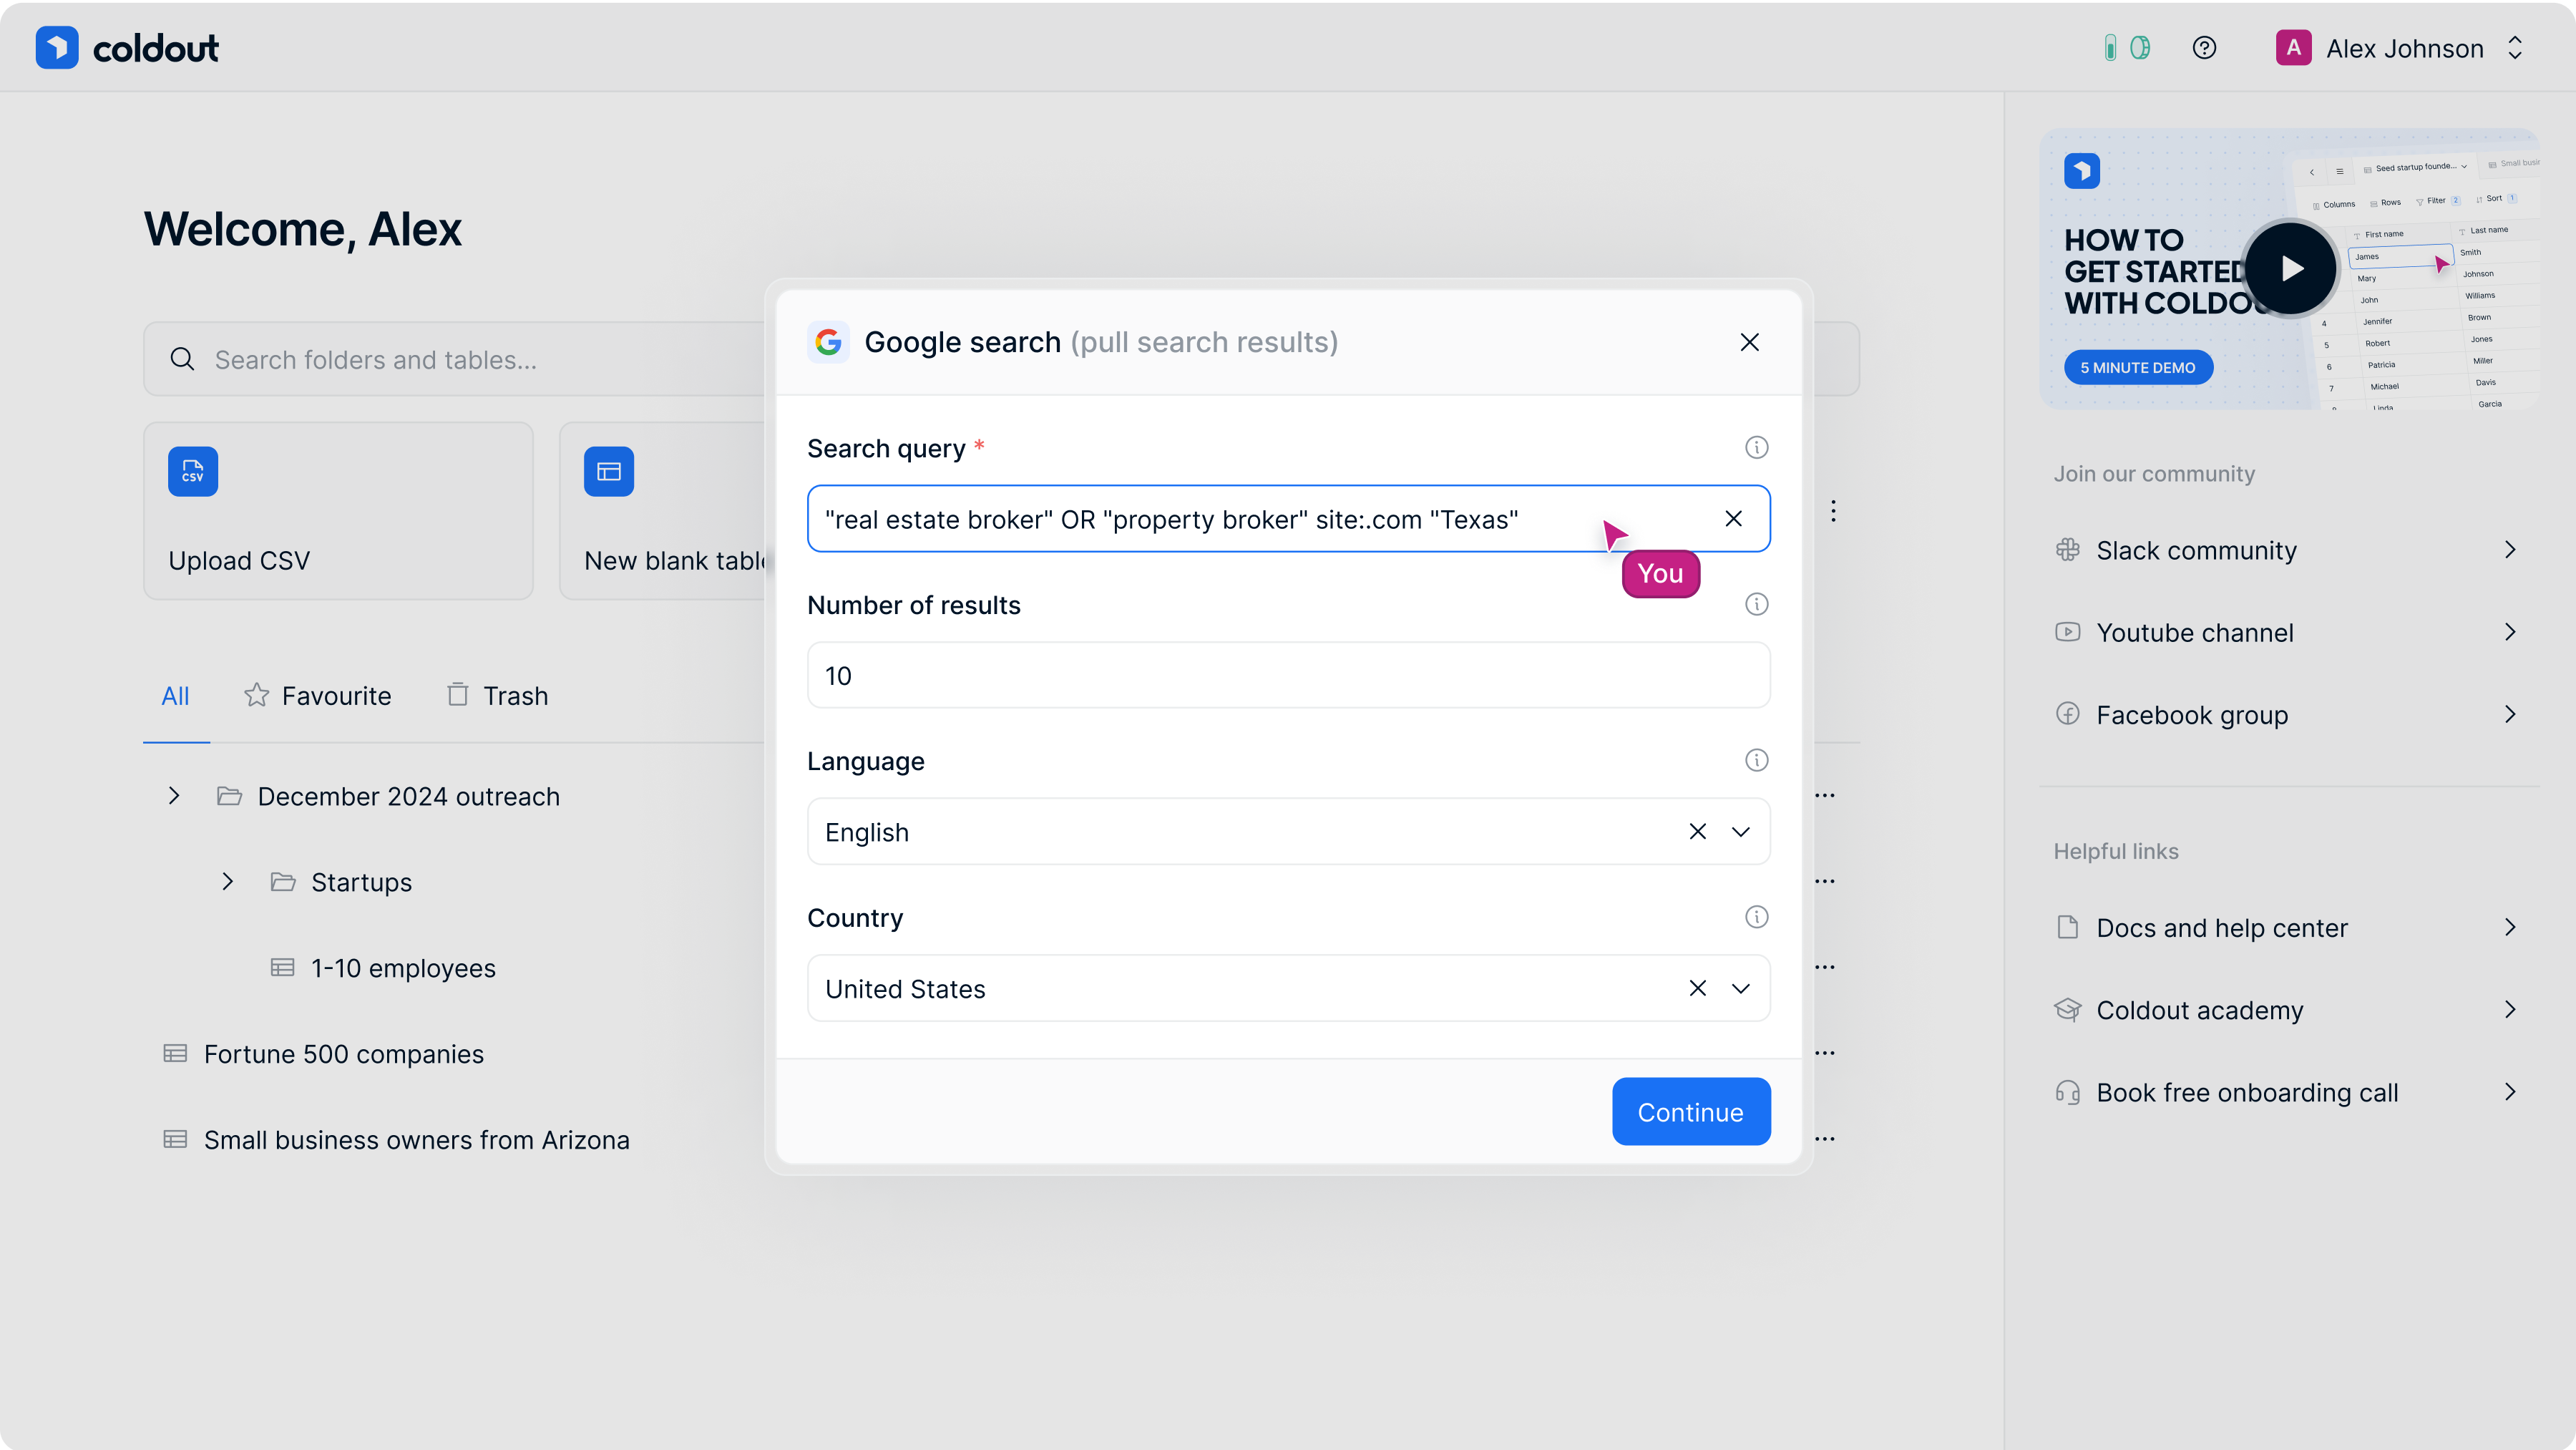Click the Country field info icon
The height and width of the screenshot is (1450, 2576).
click(1756, 917)
